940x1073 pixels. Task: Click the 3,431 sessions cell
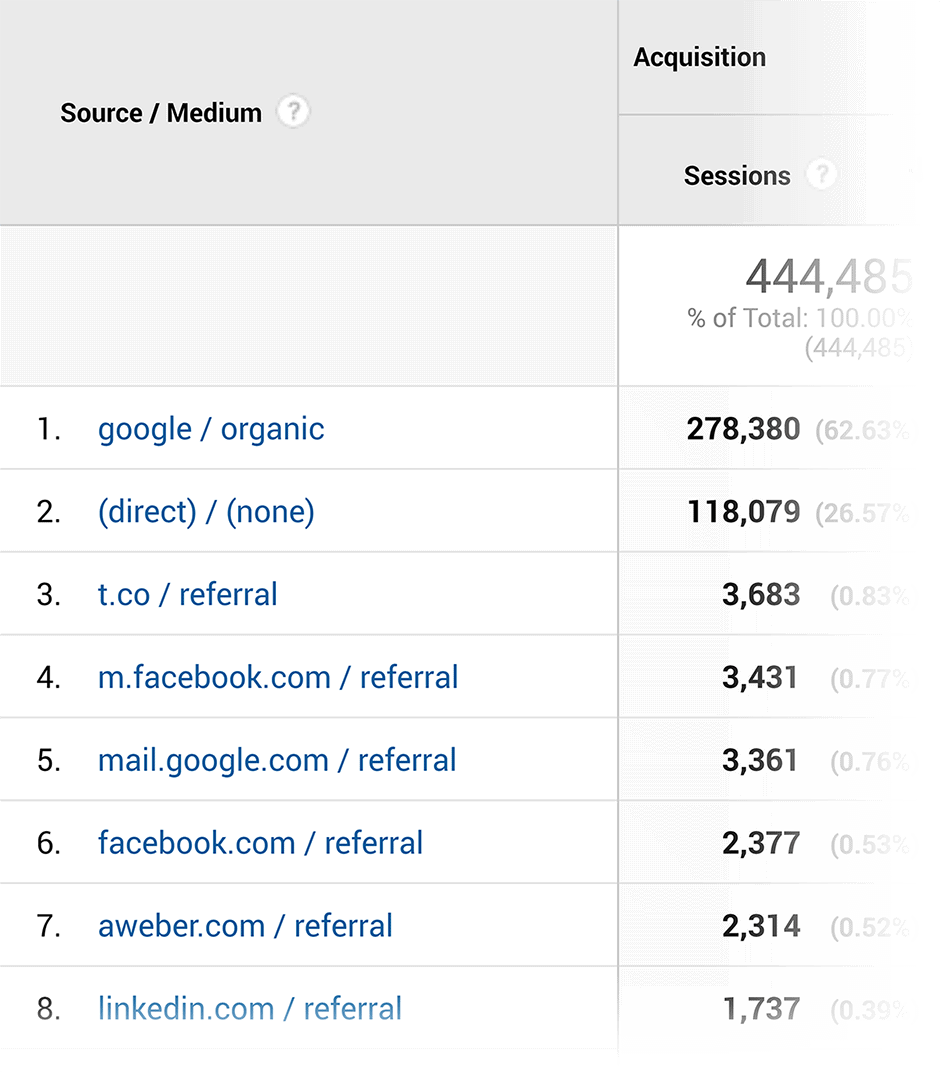pos(760,677)
